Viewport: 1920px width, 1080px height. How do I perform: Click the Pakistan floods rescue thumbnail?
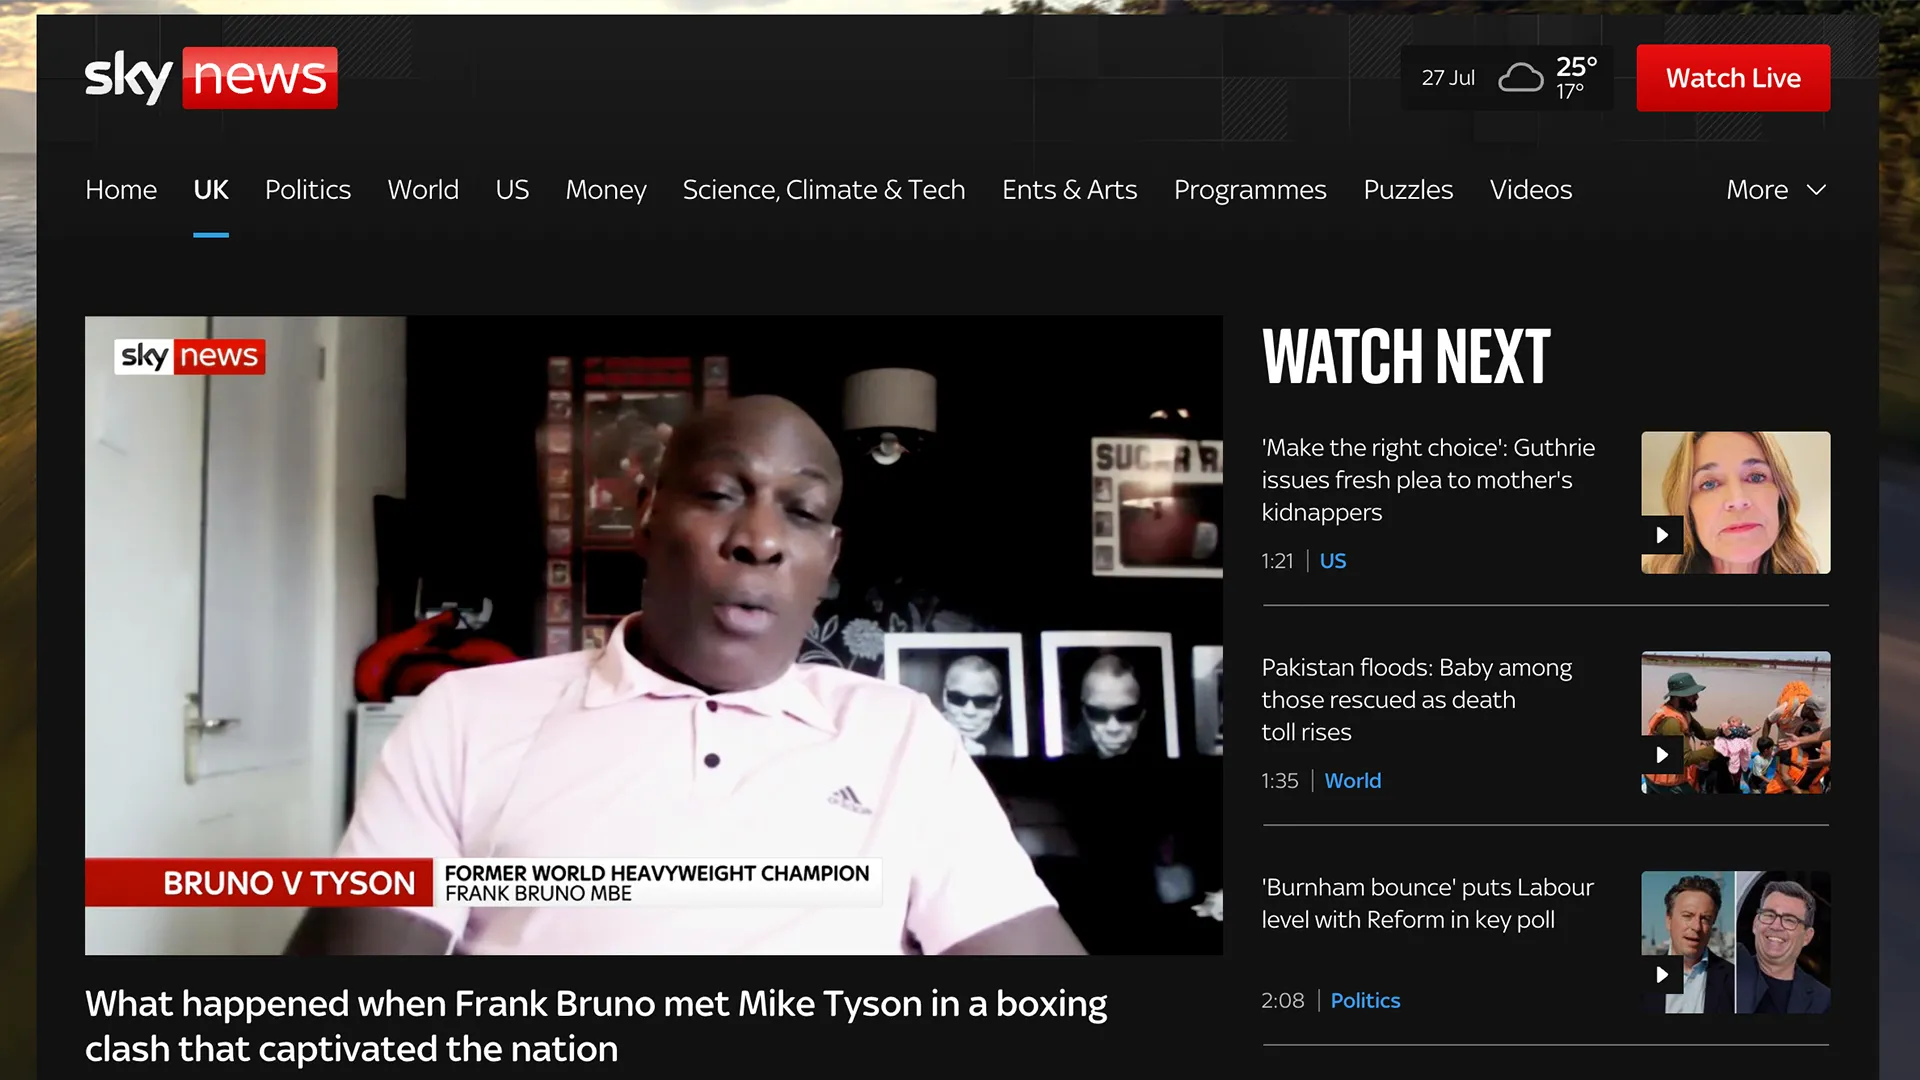(1736, 723)
